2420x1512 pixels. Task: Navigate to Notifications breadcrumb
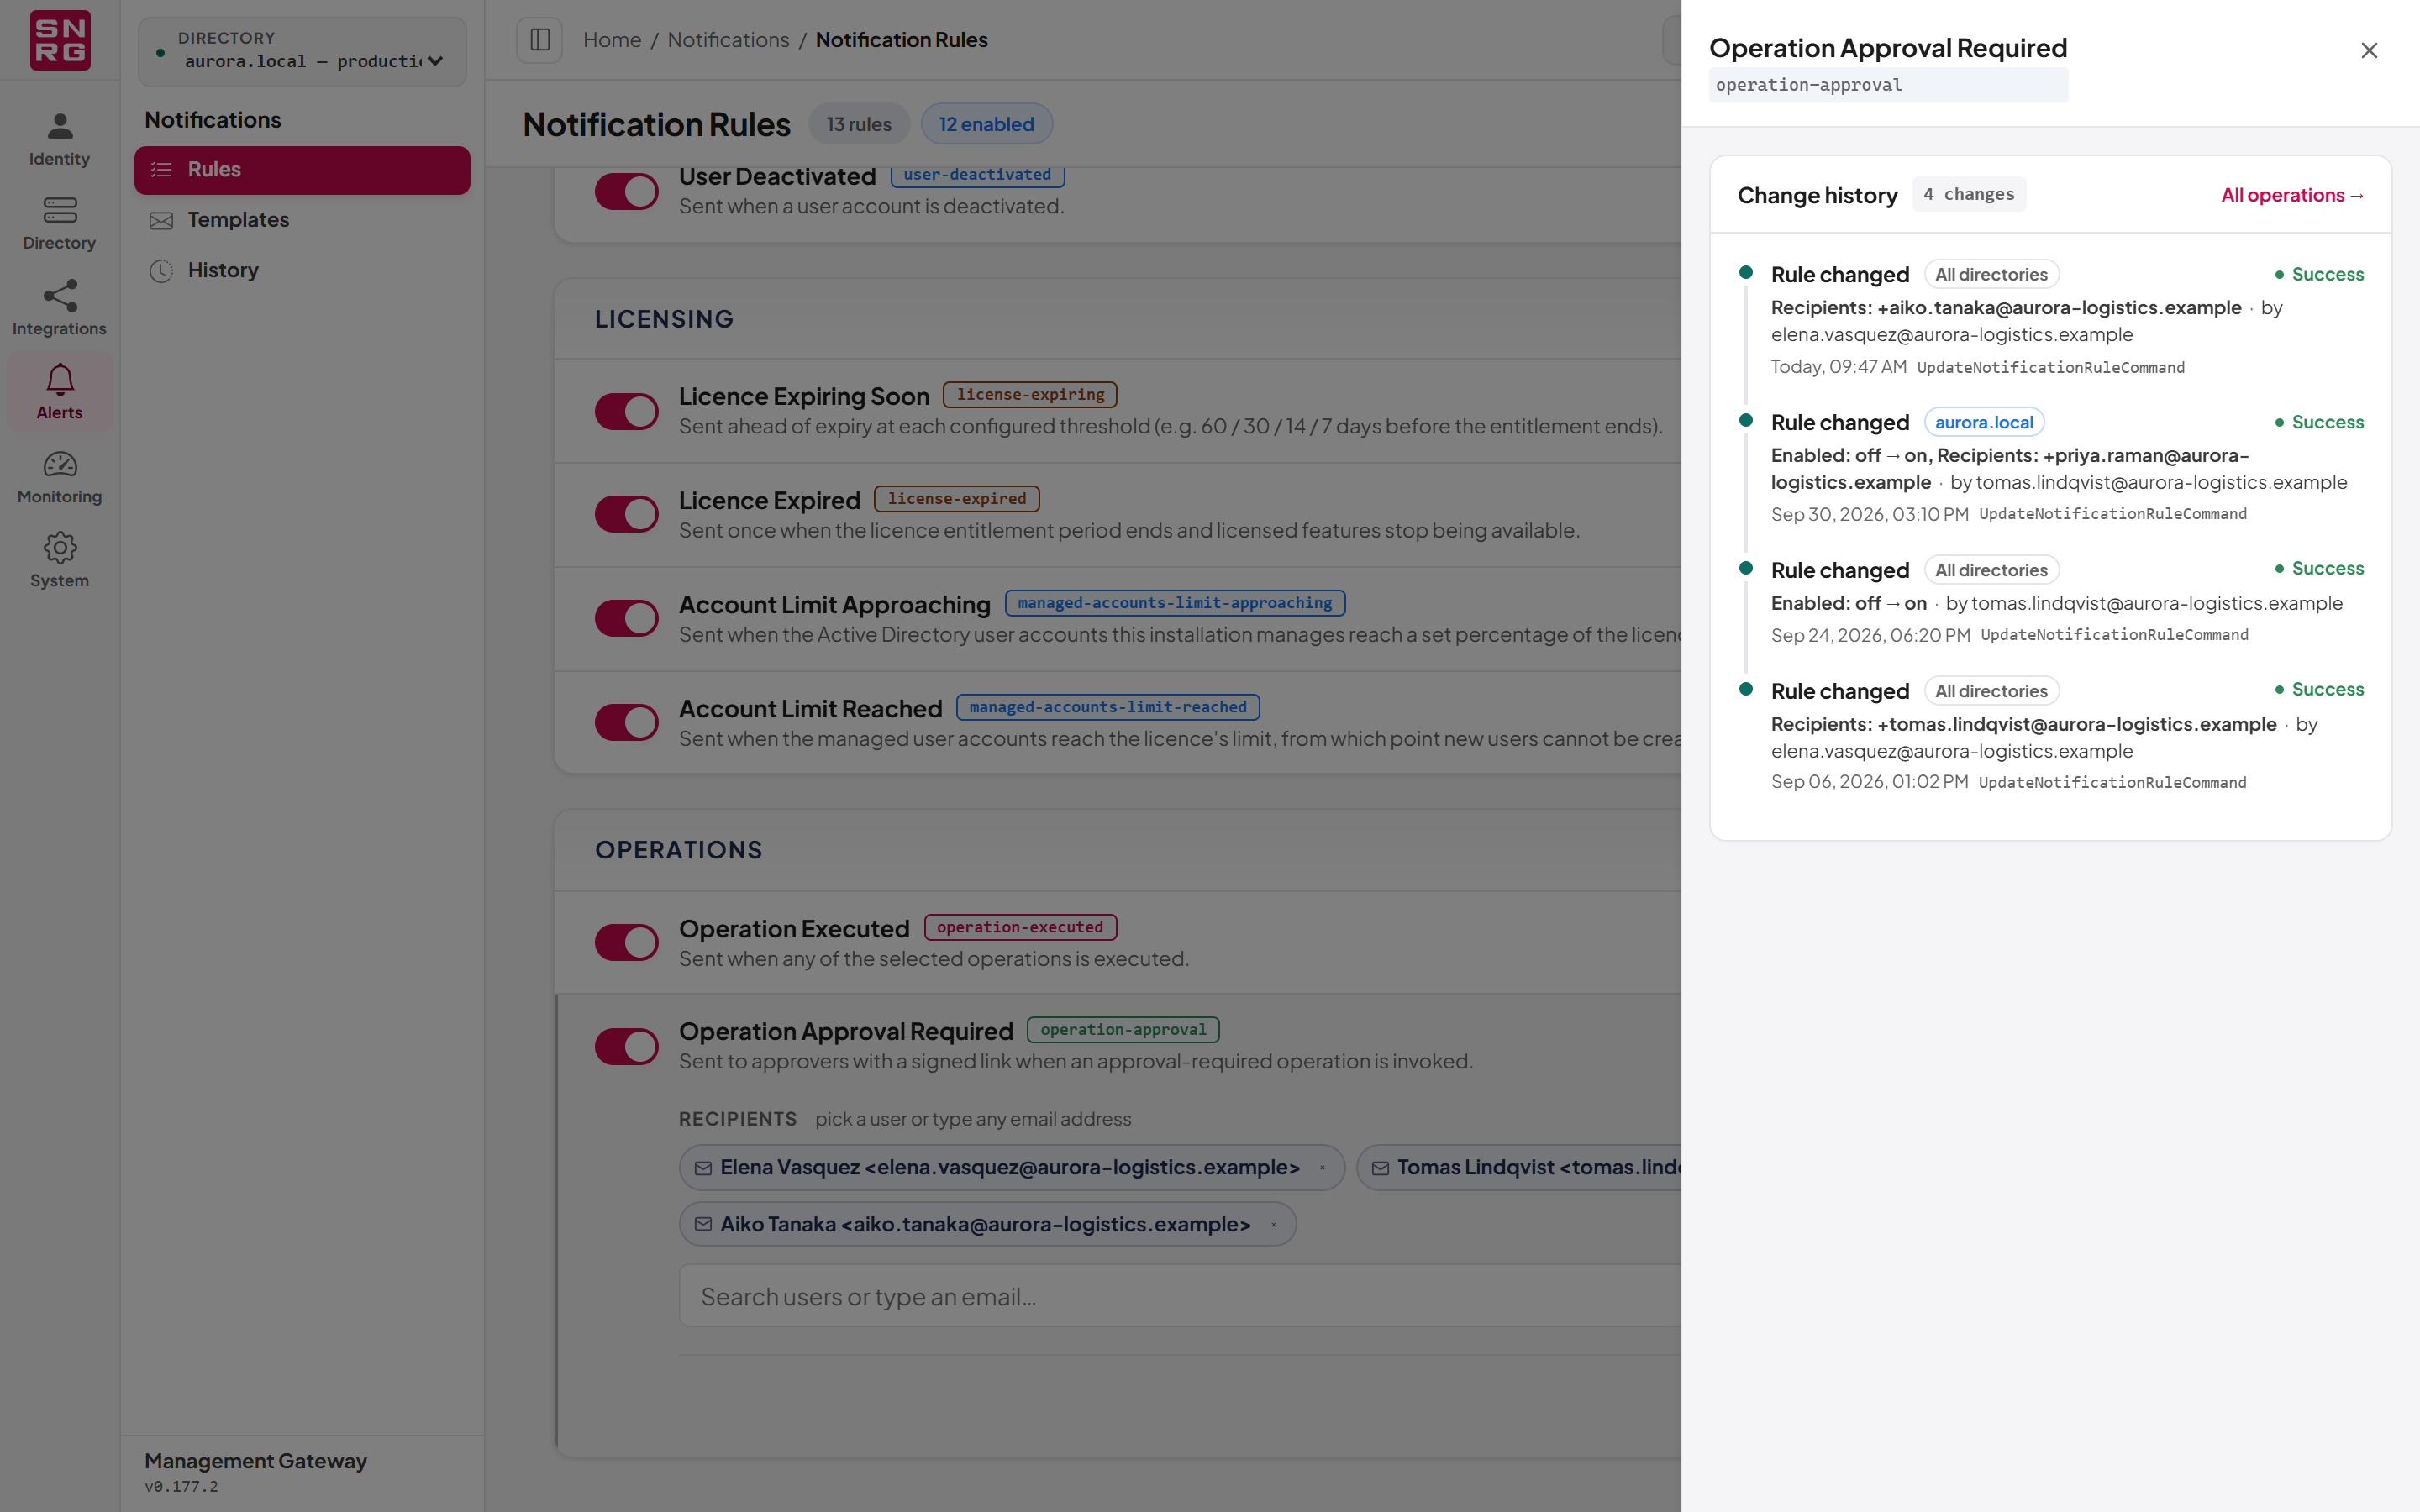(728, 40)
